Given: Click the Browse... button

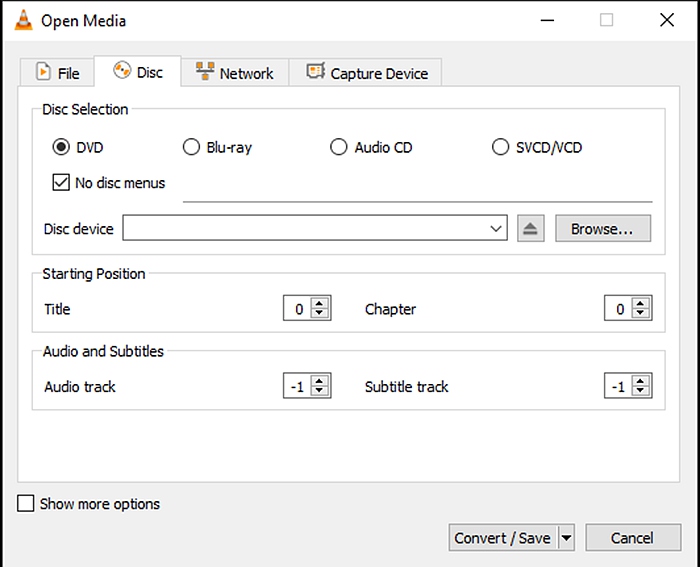Looking at the screenshot, I should point(603,229).
